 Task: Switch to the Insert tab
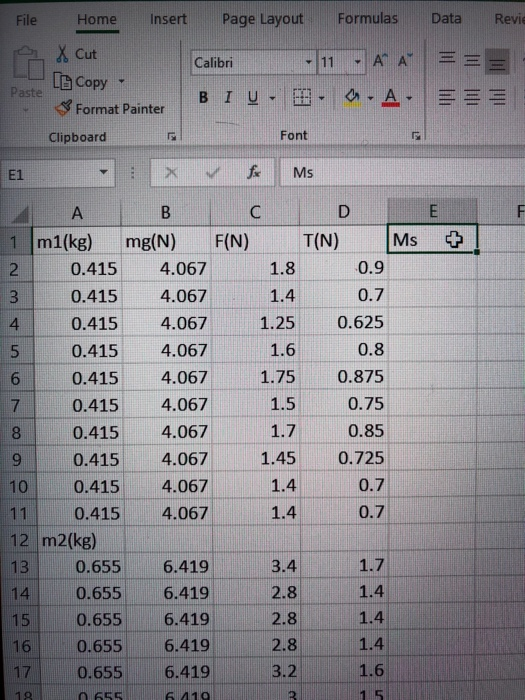(168, 19)
